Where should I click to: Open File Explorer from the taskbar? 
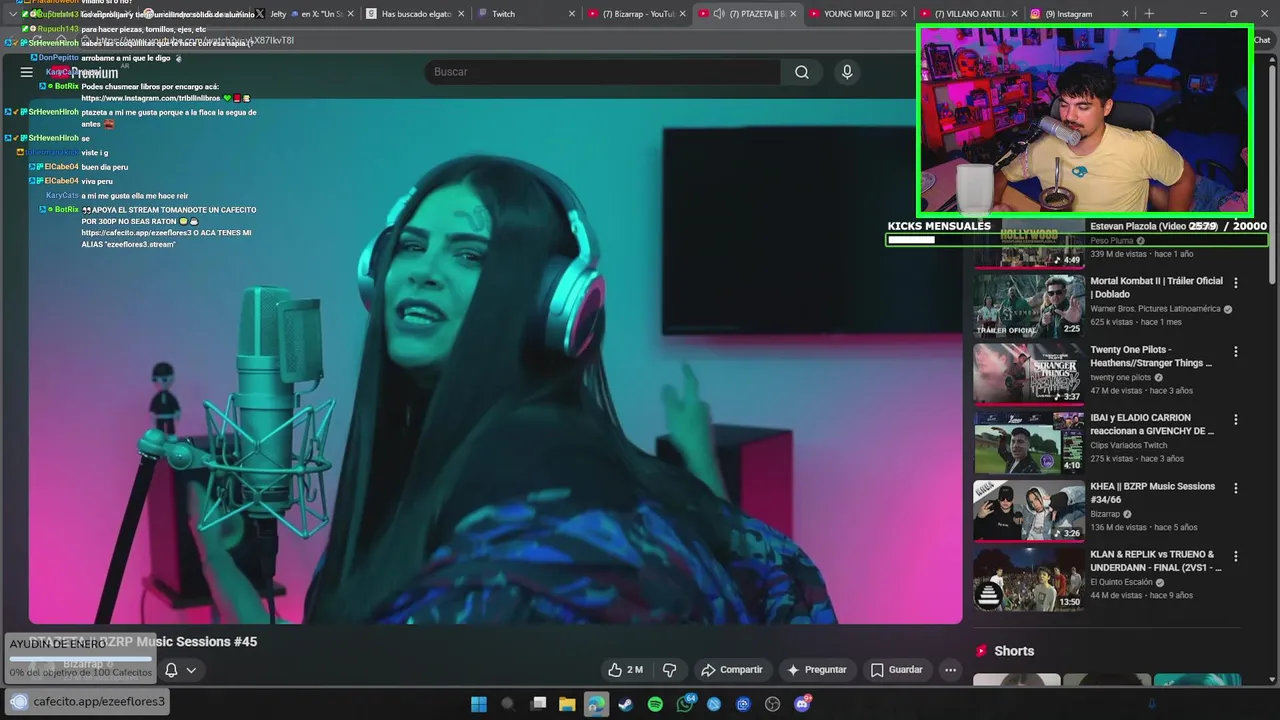coord(567,704)
